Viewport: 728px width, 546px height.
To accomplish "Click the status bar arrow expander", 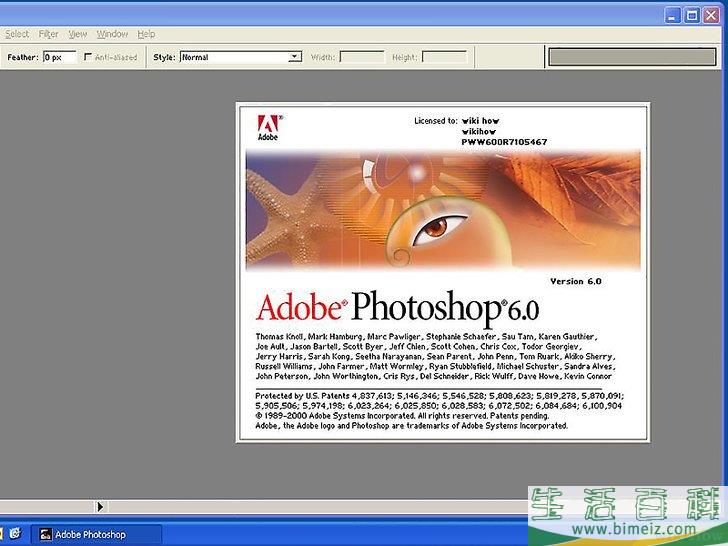I will (100, 507).
